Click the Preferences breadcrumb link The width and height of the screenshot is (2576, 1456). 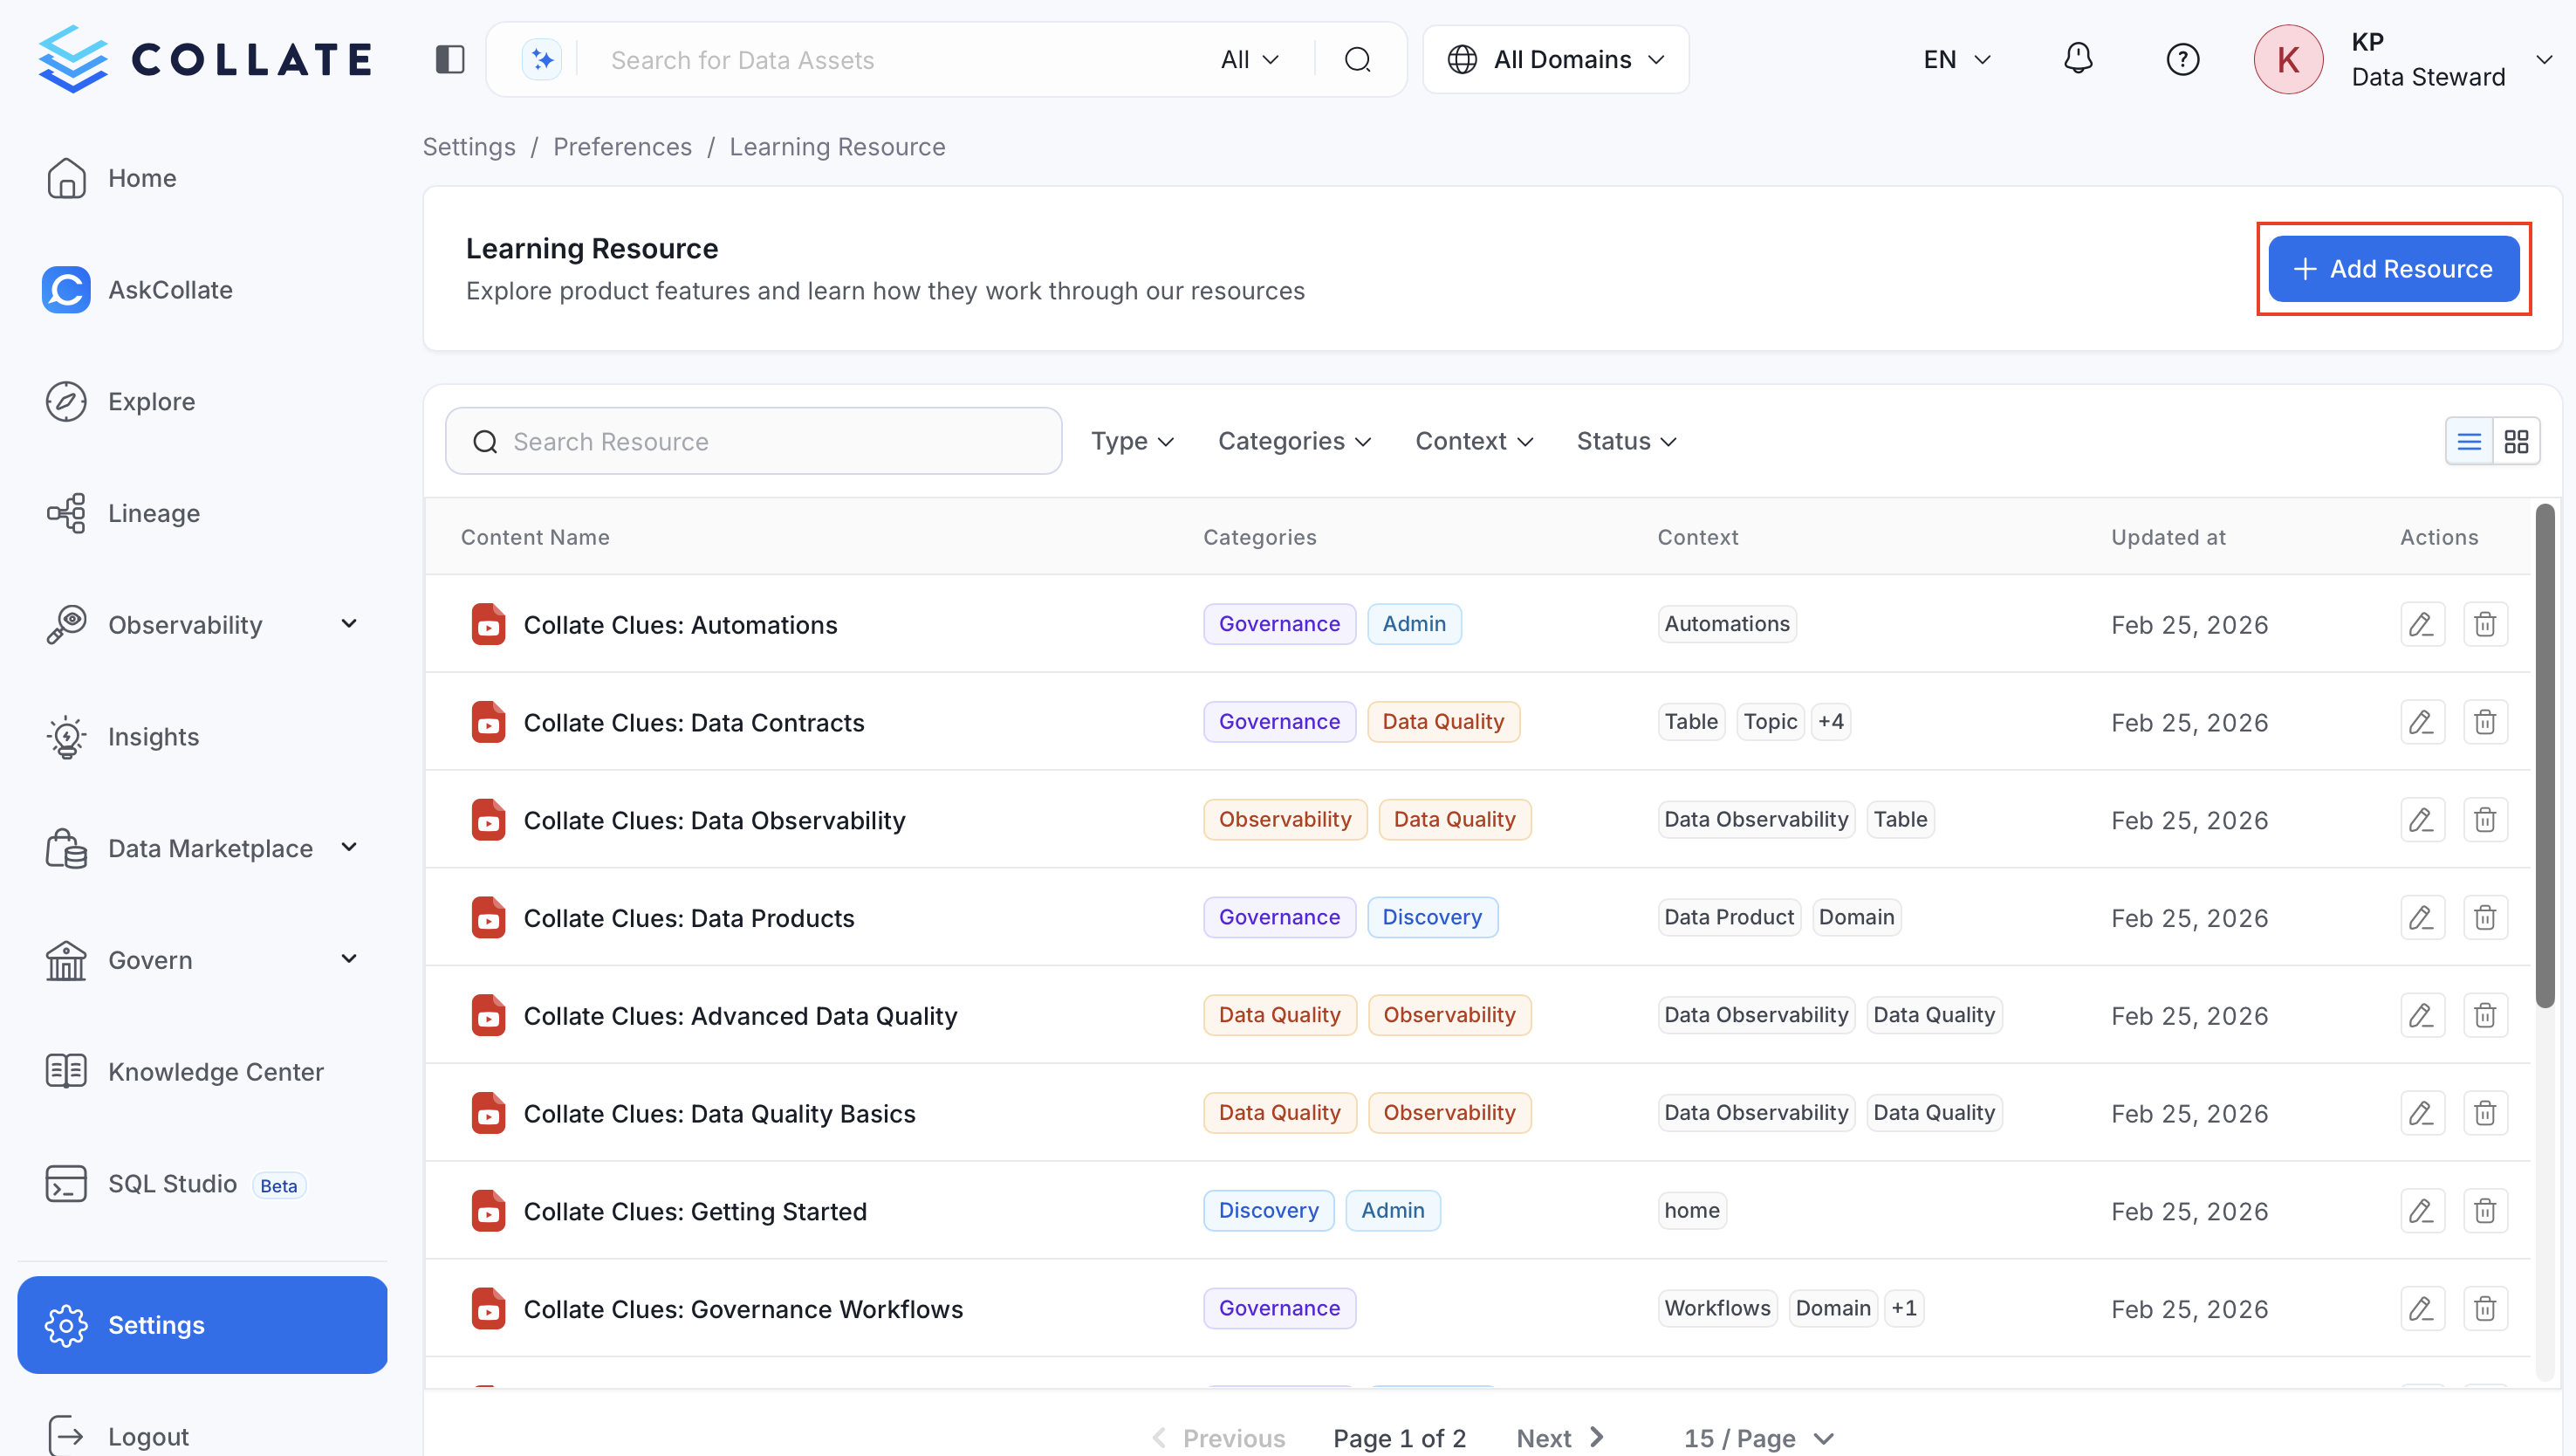point(622,147)
